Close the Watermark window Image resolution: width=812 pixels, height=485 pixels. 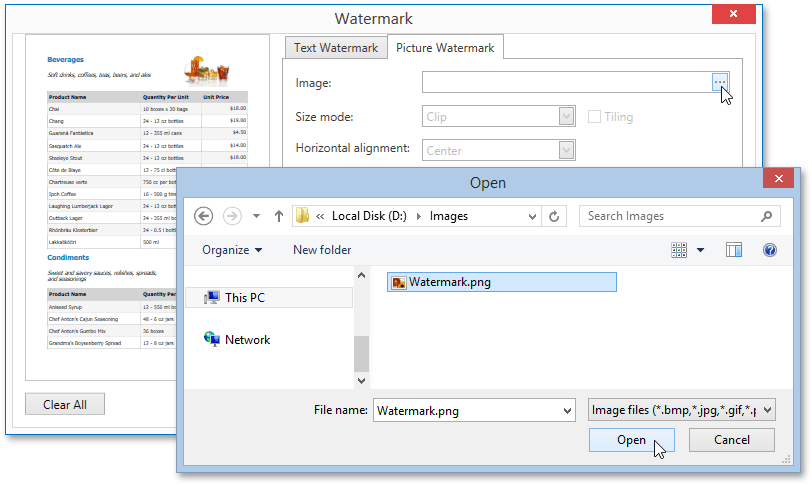[x=733, y=13]
